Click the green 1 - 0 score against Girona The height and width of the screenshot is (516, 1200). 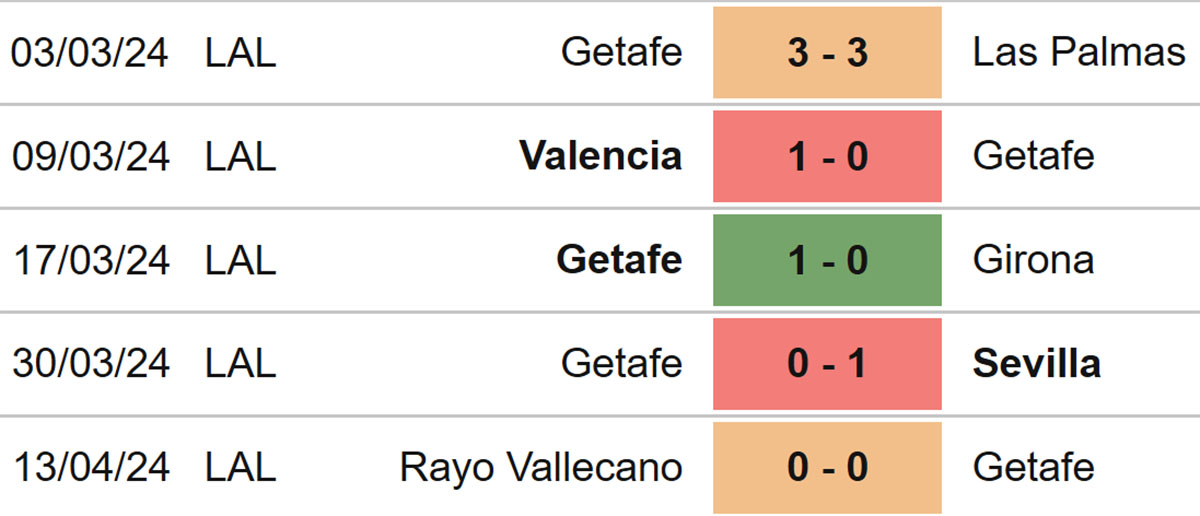click(x=827, y=261)
